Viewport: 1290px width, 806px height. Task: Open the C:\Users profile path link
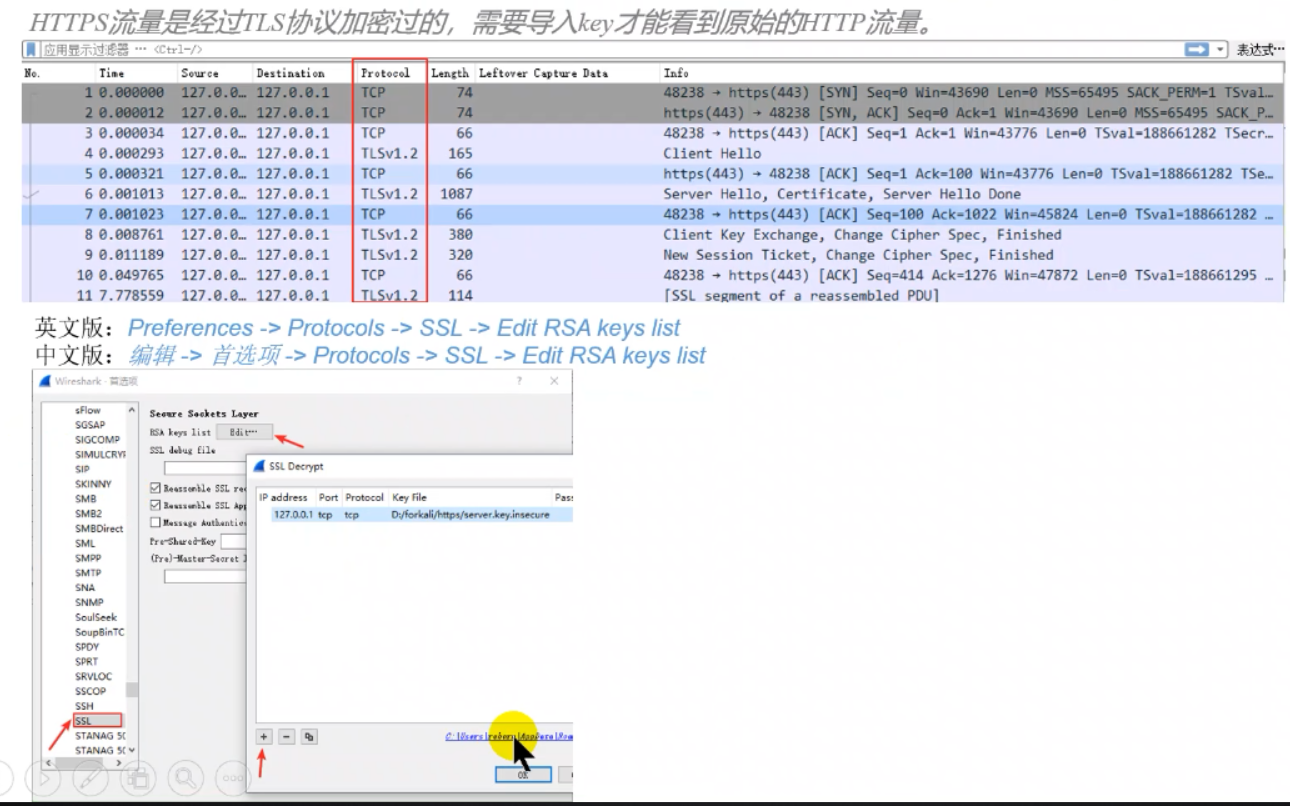click(x=509, y=736)
